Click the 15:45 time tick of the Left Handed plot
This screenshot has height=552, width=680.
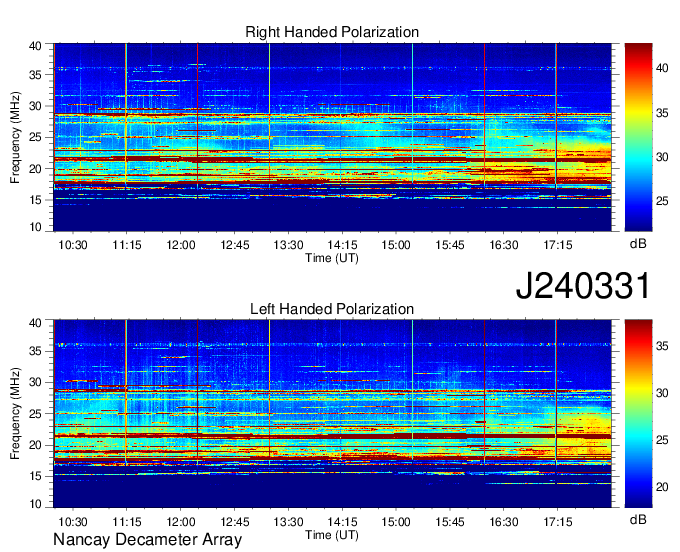click(450, 522)
